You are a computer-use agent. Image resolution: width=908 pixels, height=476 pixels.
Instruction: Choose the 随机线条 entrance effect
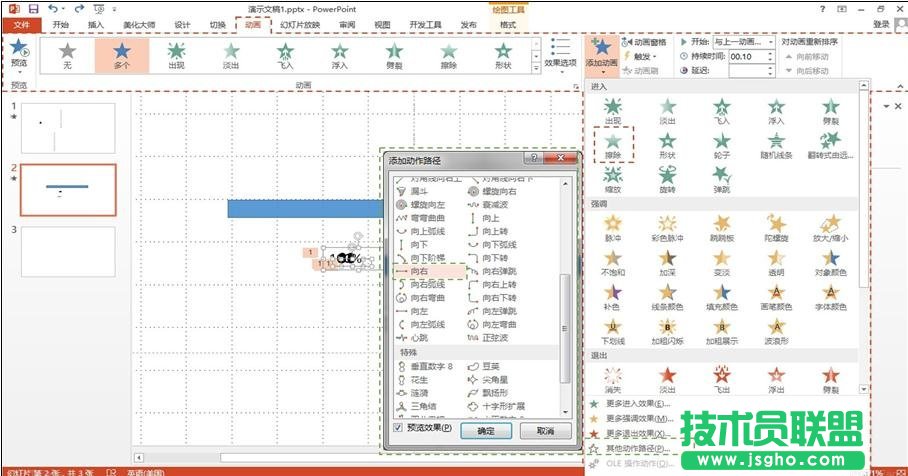[x=776, y=145]
